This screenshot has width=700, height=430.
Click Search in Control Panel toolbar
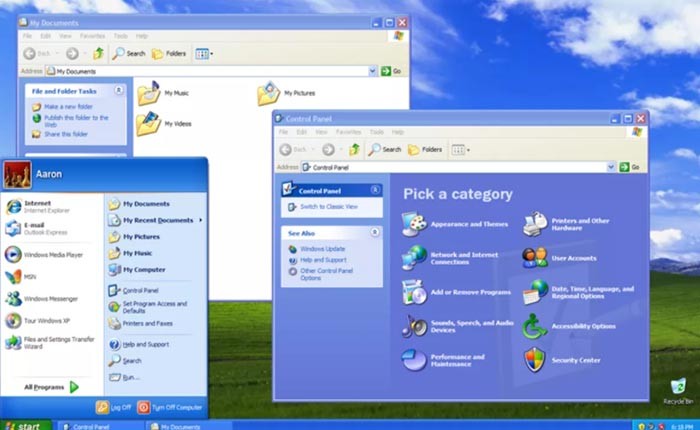tap(385, 150)
